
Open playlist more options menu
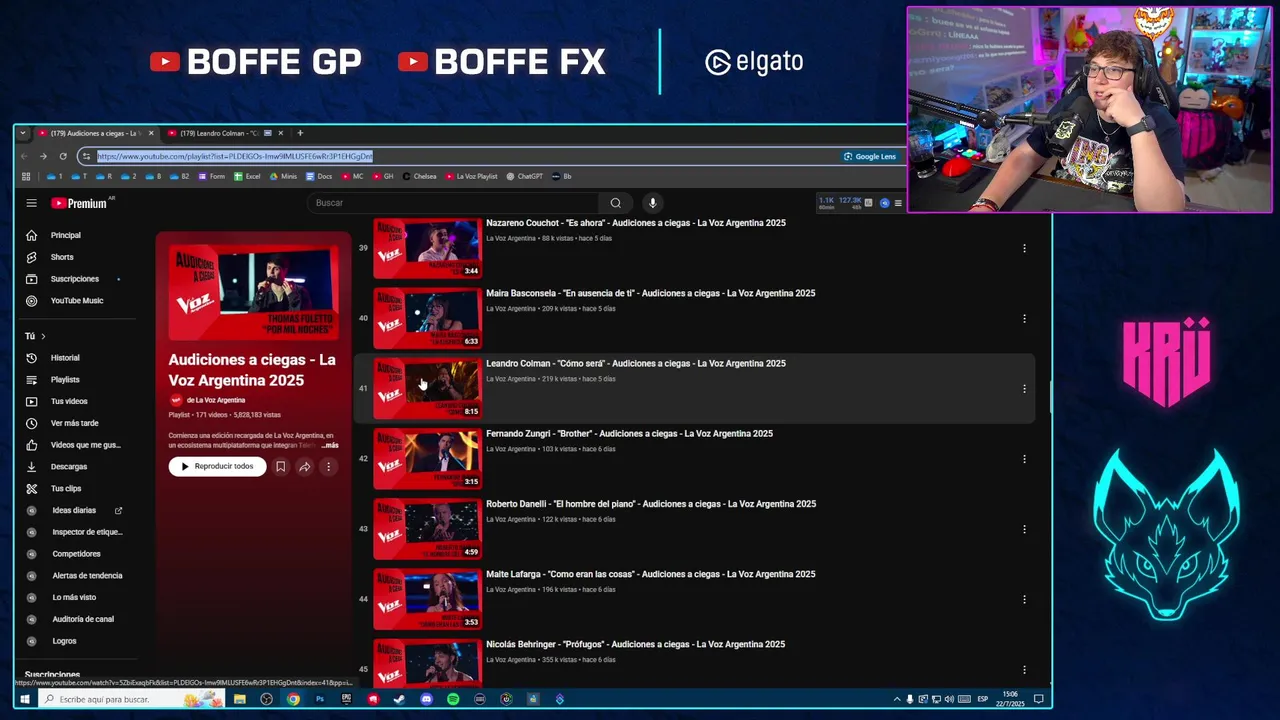[327, 466]
